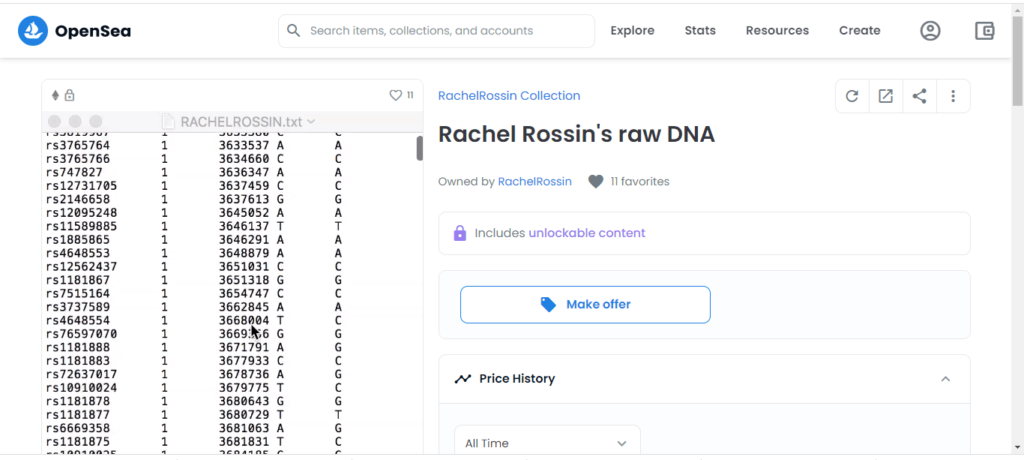The width and height of the screenshot is (1024, 460).
Task: Click position value 3662845
Action: pyautogui.click(x=244, y=307)
